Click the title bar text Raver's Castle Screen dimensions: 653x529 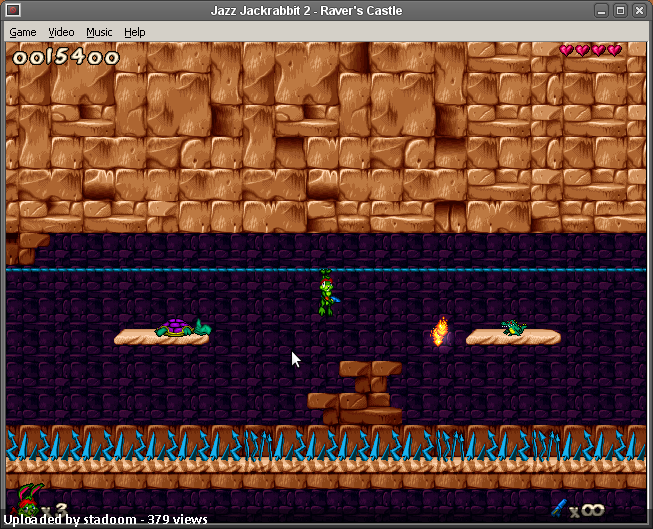[x=361, y=10]
